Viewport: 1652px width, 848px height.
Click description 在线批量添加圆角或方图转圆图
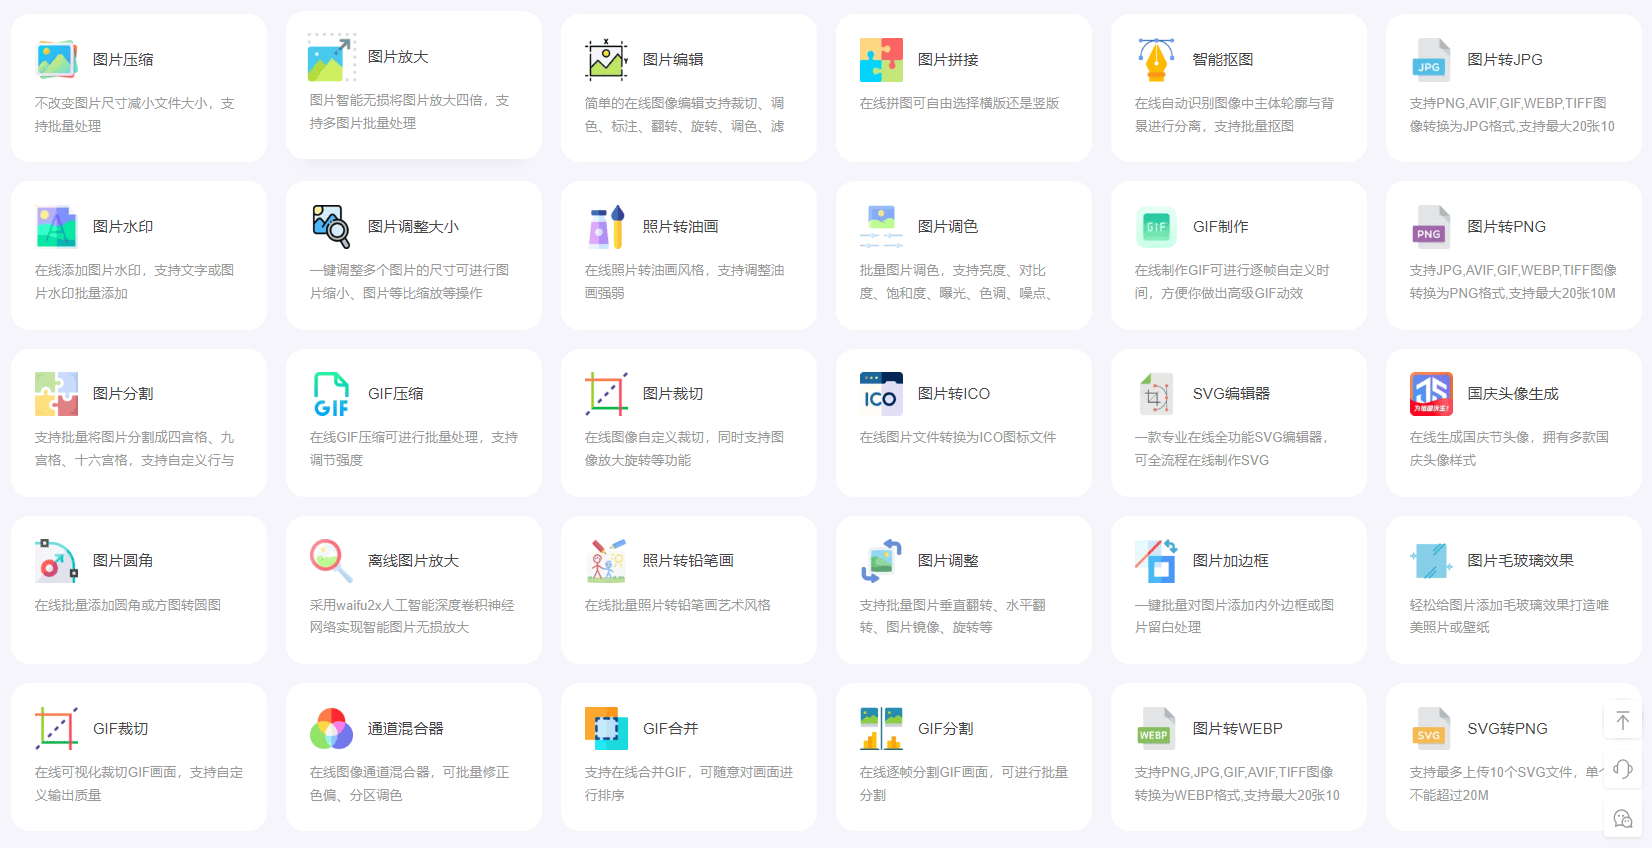pos(128,605)
